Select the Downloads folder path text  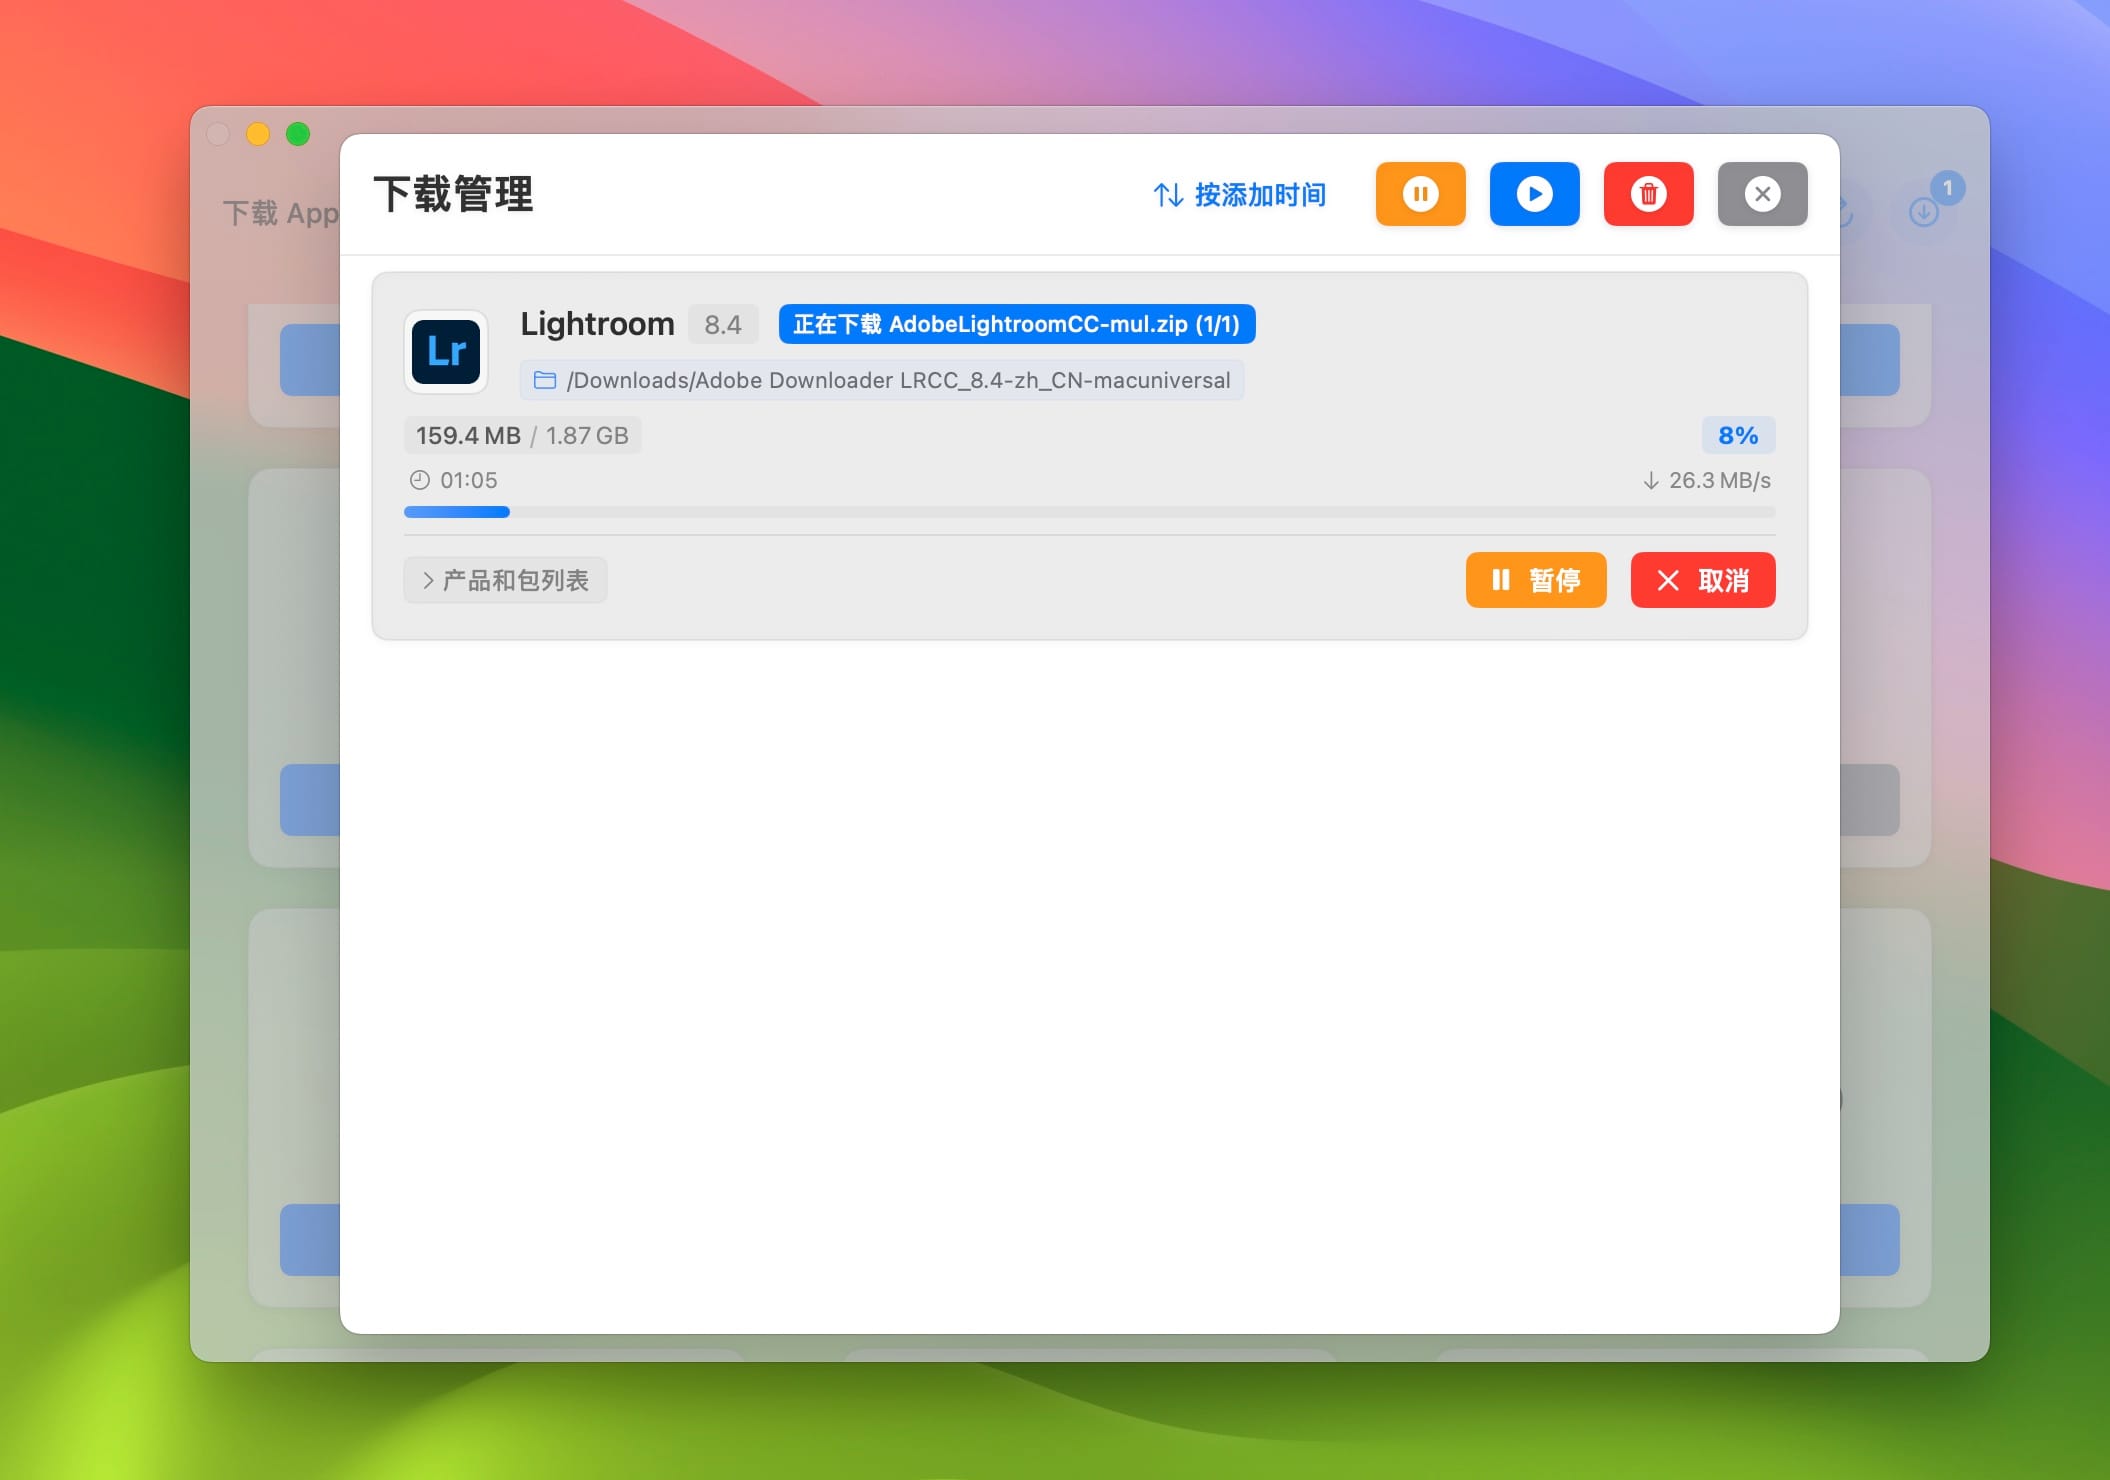(898, 380)
